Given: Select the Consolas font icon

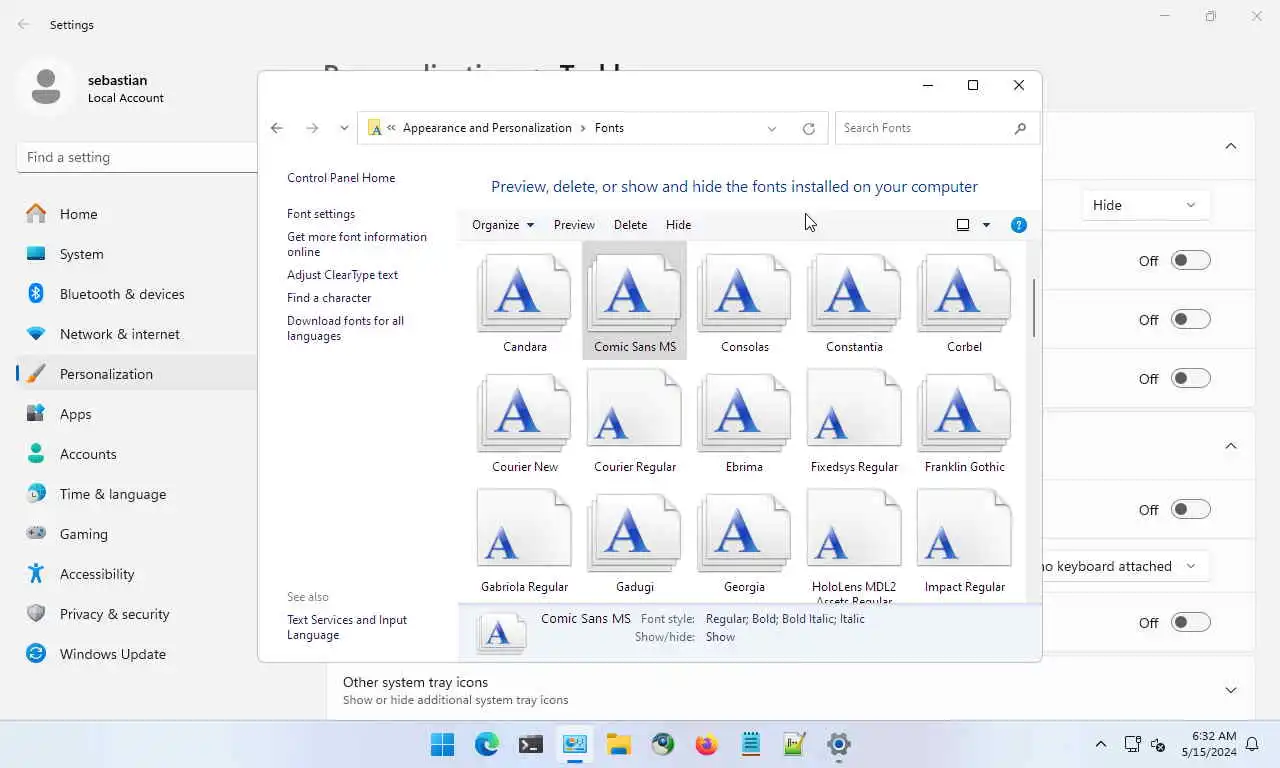Looking at the screenshot, I should [x=744, y=292].
